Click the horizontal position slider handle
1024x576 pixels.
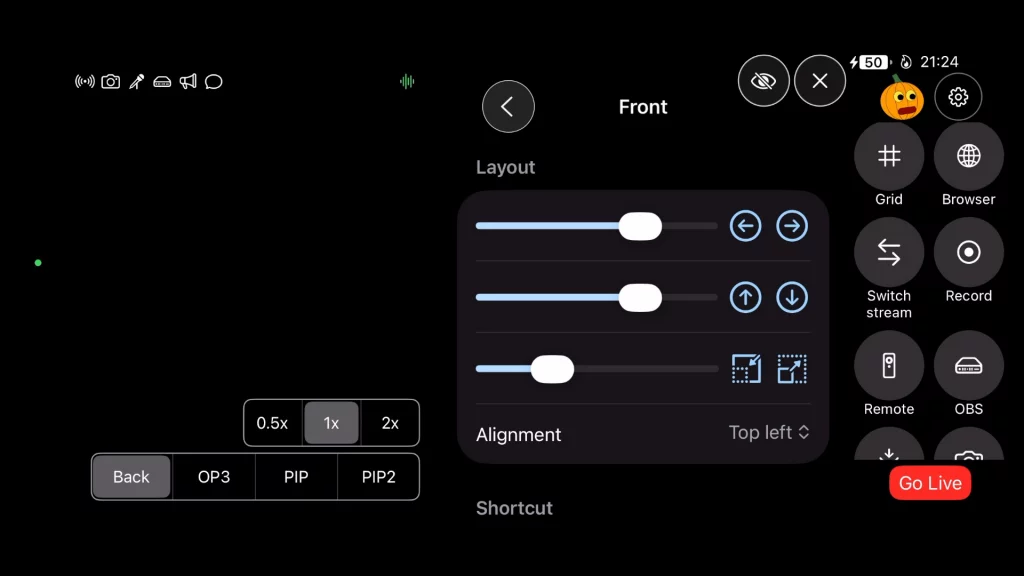[x=640, y=226]
